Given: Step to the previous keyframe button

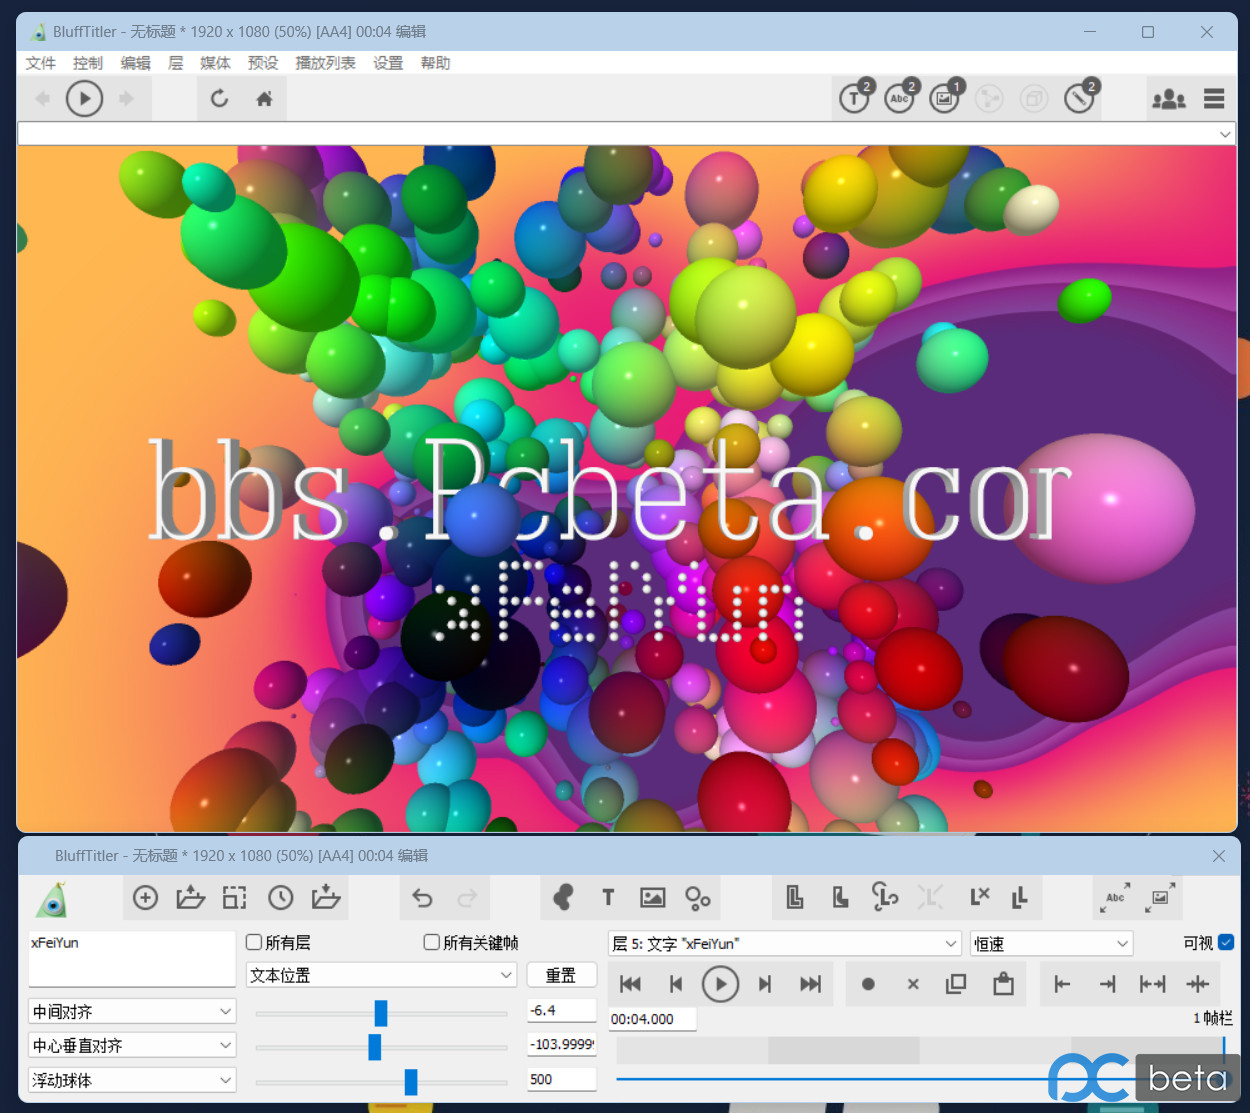Looking at the screenshot, I should pyautogui.click(x=676, y=984).
